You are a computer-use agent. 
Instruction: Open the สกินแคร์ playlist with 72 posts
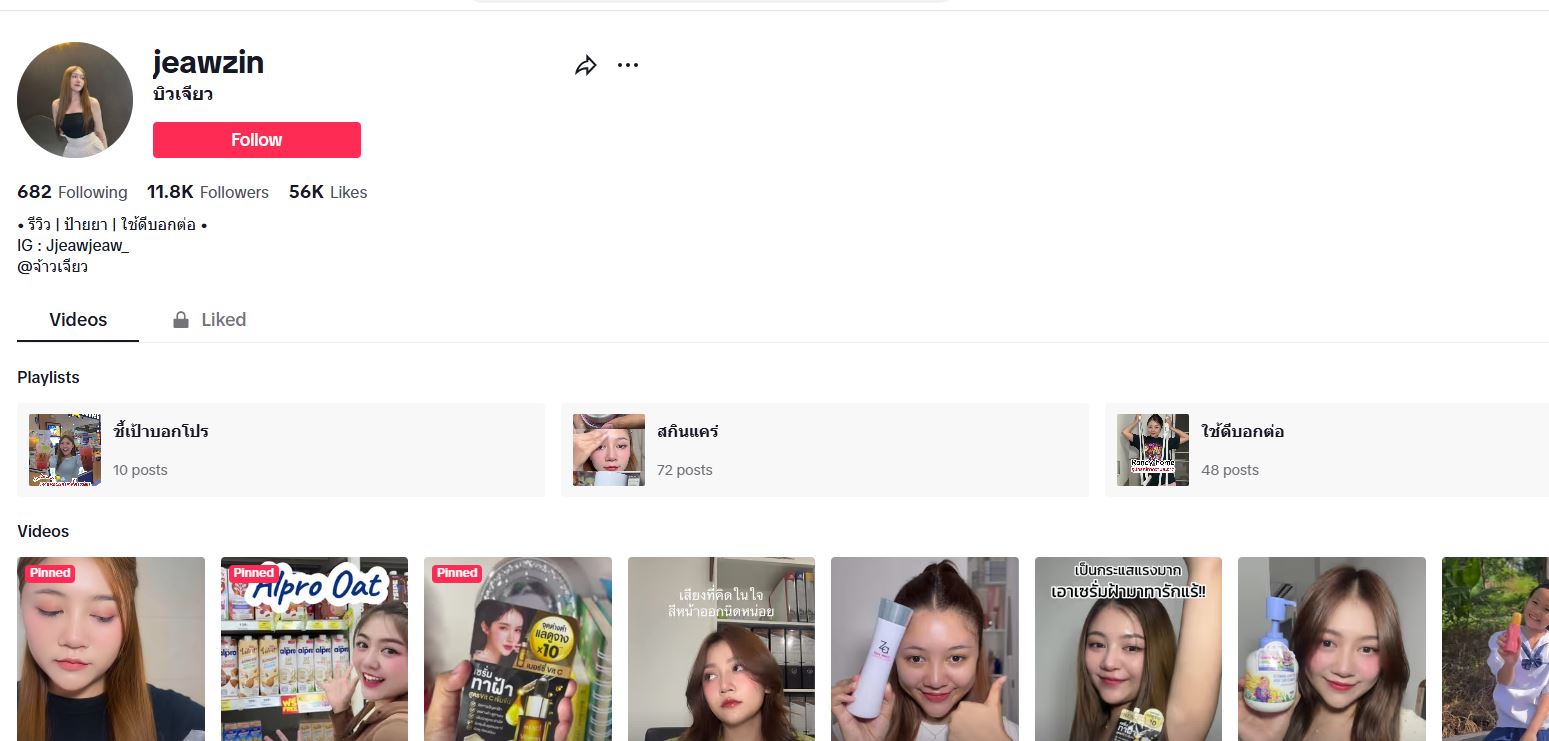tap(825, 450)
